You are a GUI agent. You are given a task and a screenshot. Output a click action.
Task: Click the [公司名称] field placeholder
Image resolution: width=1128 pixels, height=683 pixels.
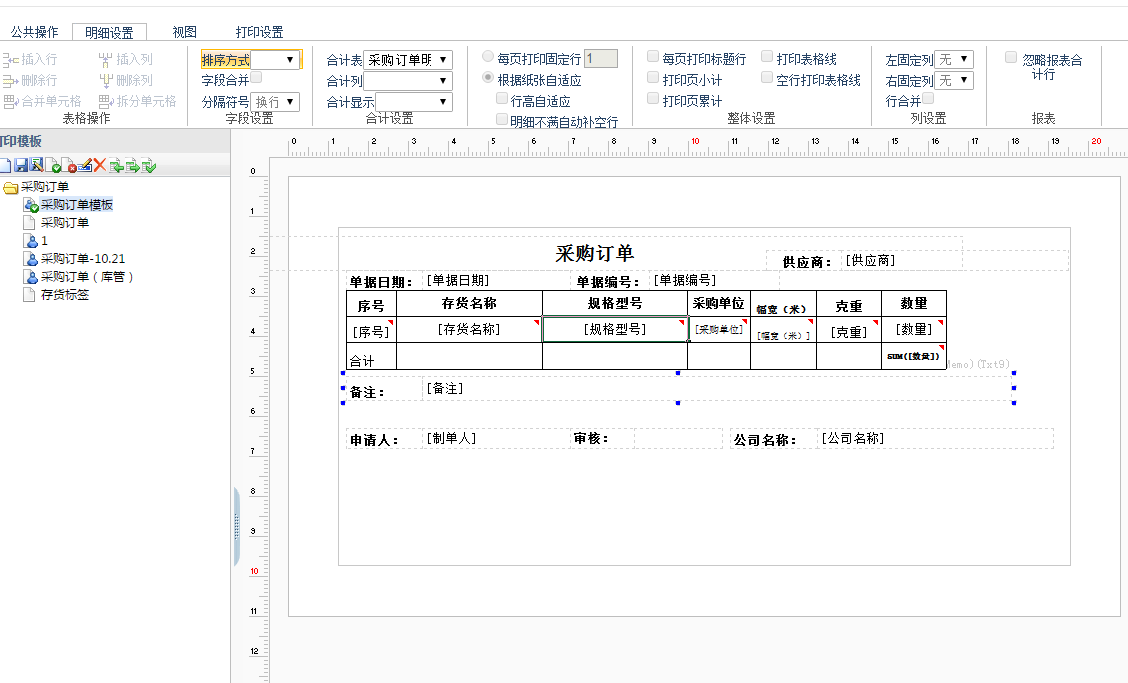853,438
